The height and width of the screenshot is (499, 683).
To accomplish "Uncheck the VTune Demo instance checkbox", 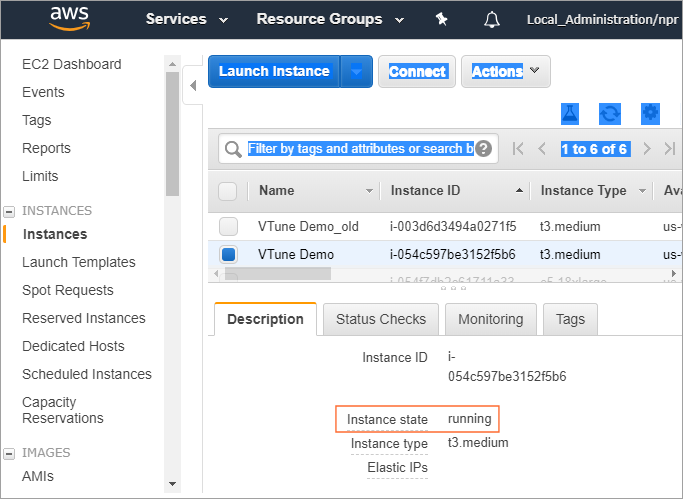I will point(228,254).
